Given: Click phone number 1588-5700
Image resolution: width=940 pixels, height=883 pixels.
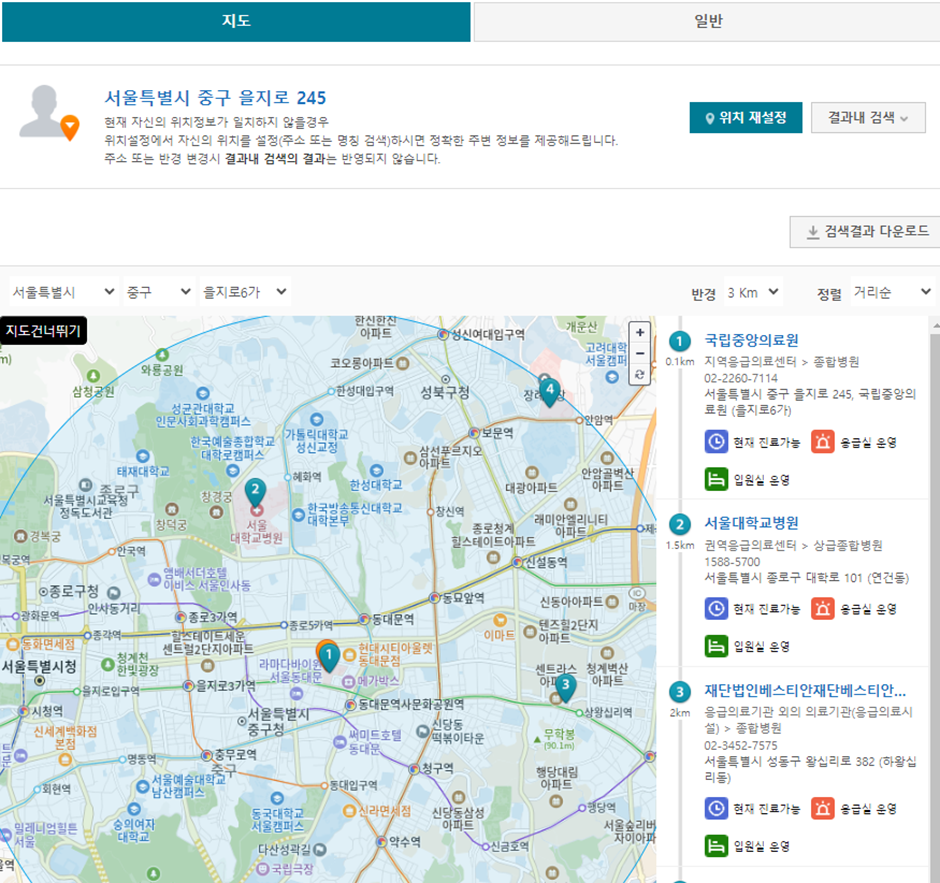Looking at the screenshot, I should coord(732,562).
